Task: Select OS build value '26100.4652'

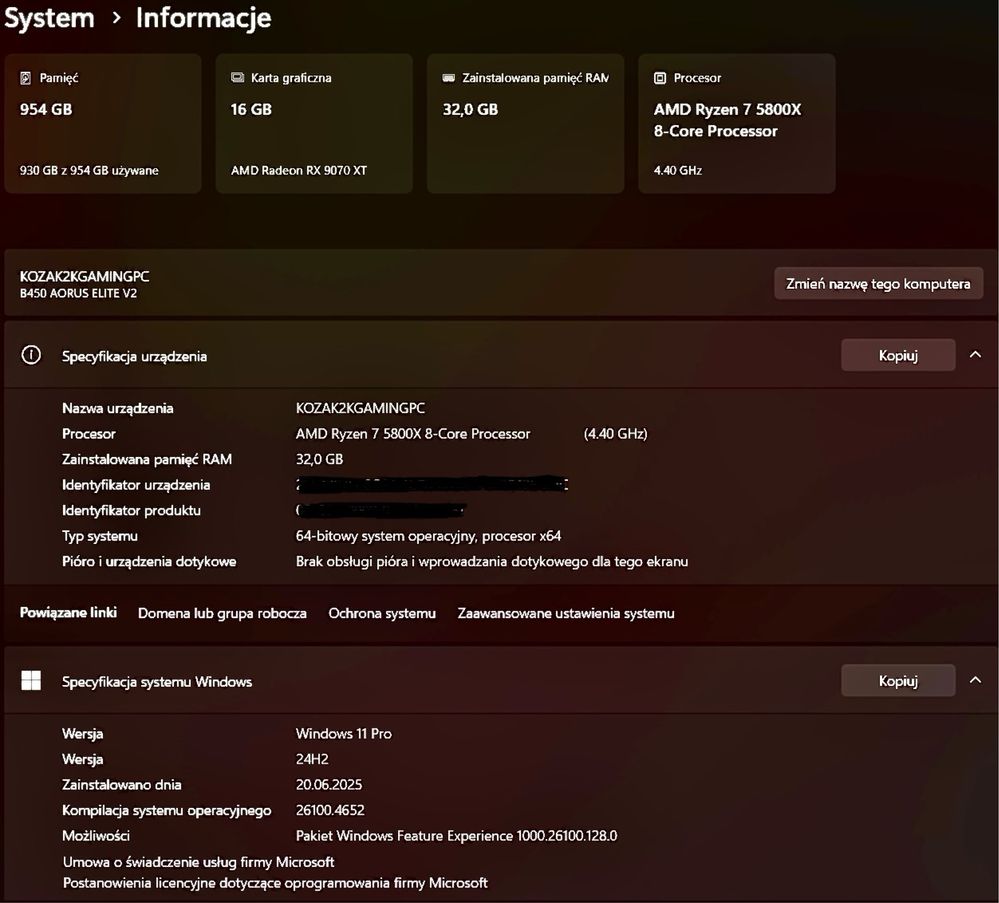Action: pos(330,810)
